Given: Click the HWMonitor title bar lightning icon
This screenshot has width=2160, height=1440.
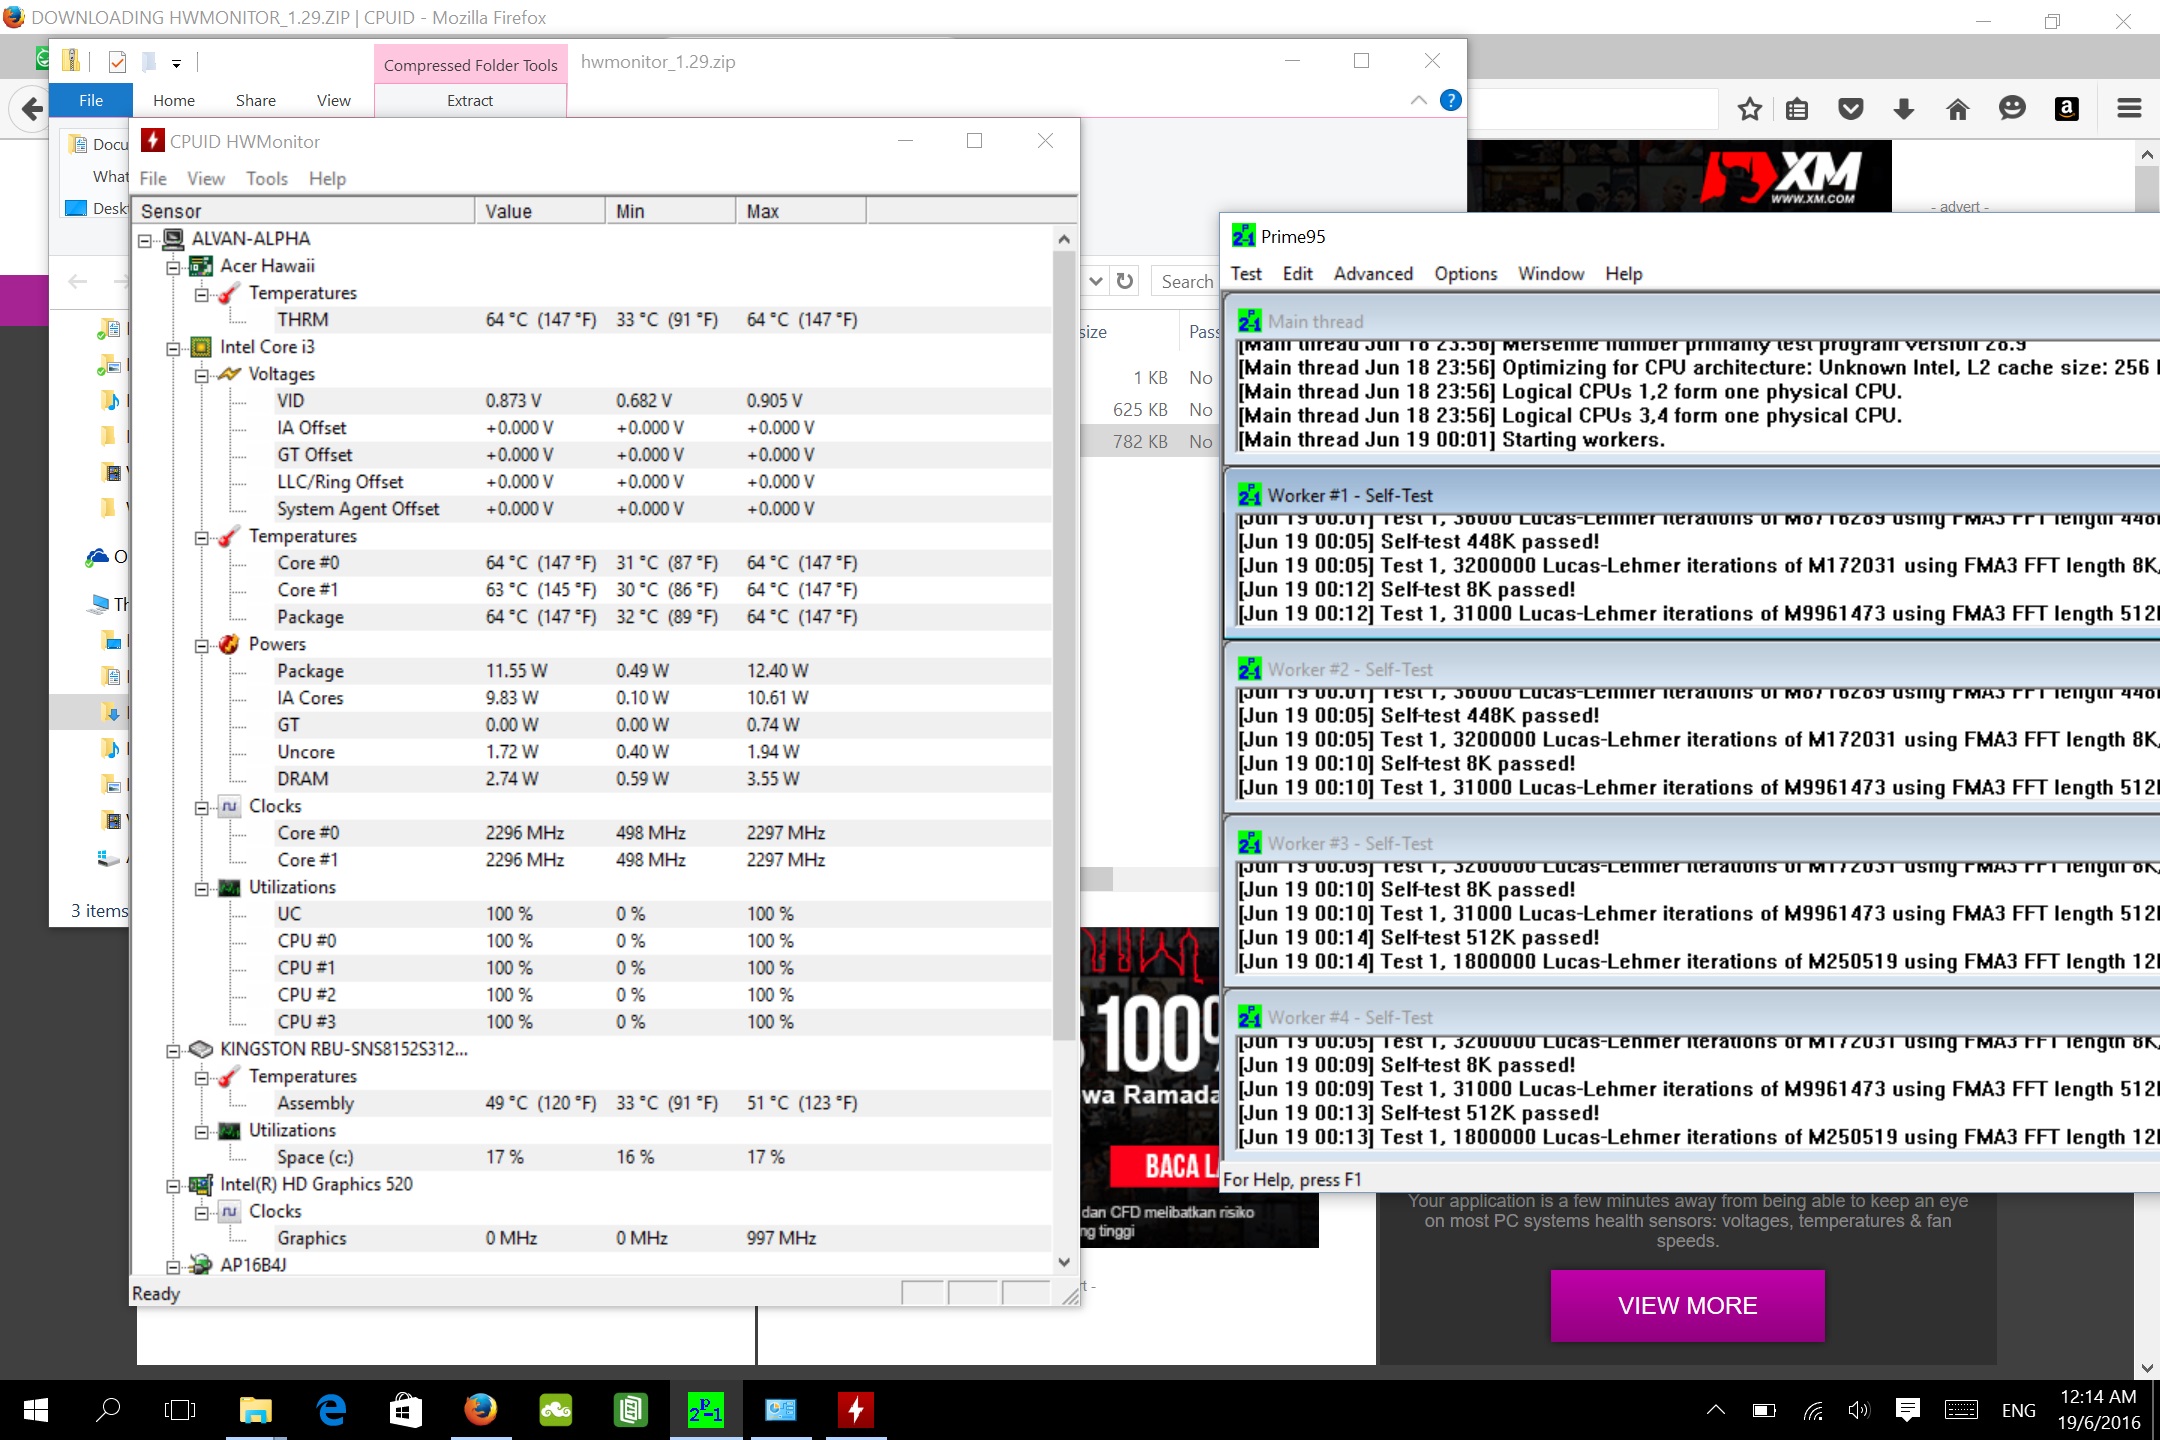Looking at the screenshot, I should pyautogui.click(x=152, y=141).
